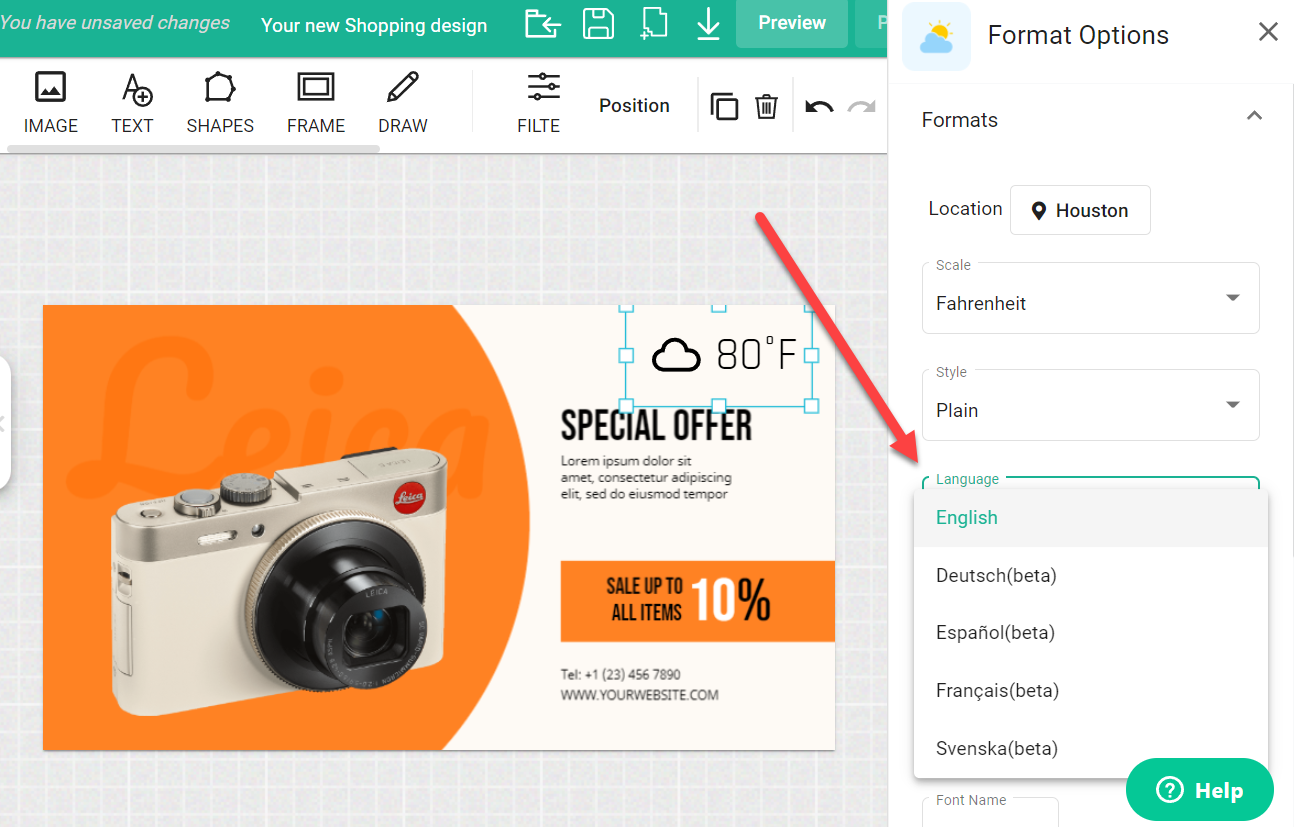Viewport: 1294px width, 827px height.
Task: Select Svenska(beta) language
Action: coord(1091,748)
